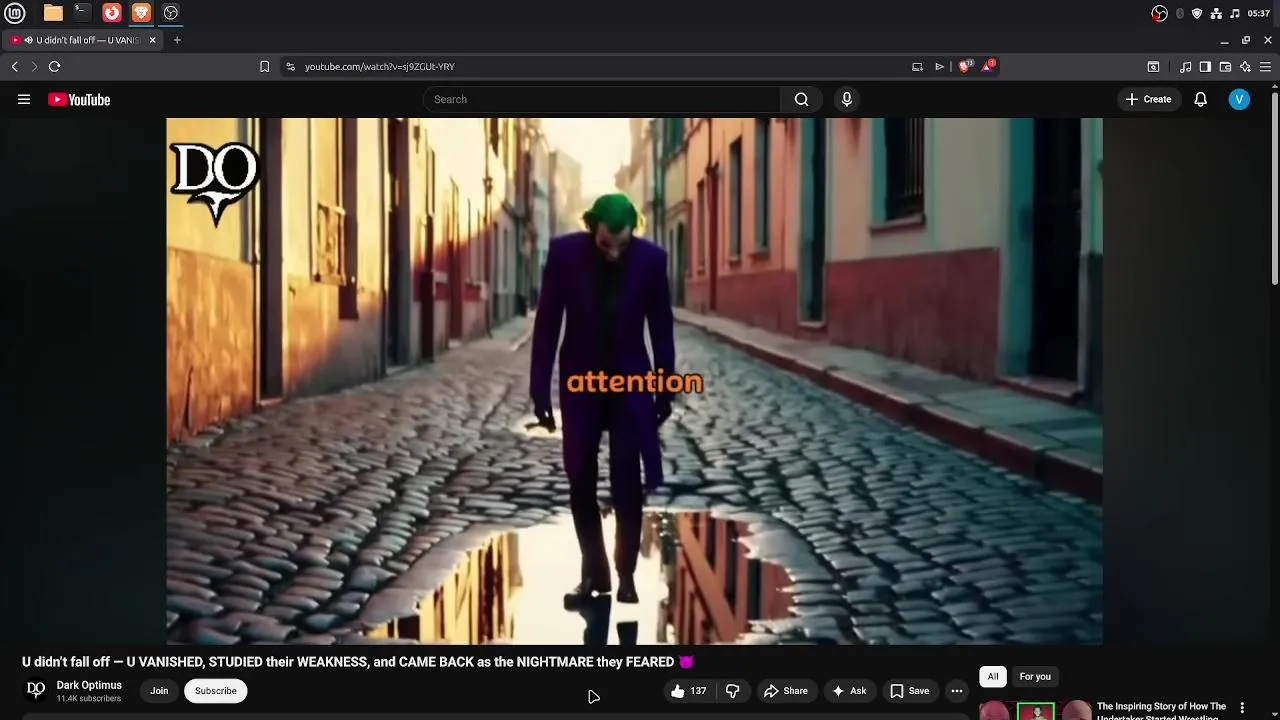Open Brave playlist music note icon
1280x720 pixels.
pos(1185,66)
